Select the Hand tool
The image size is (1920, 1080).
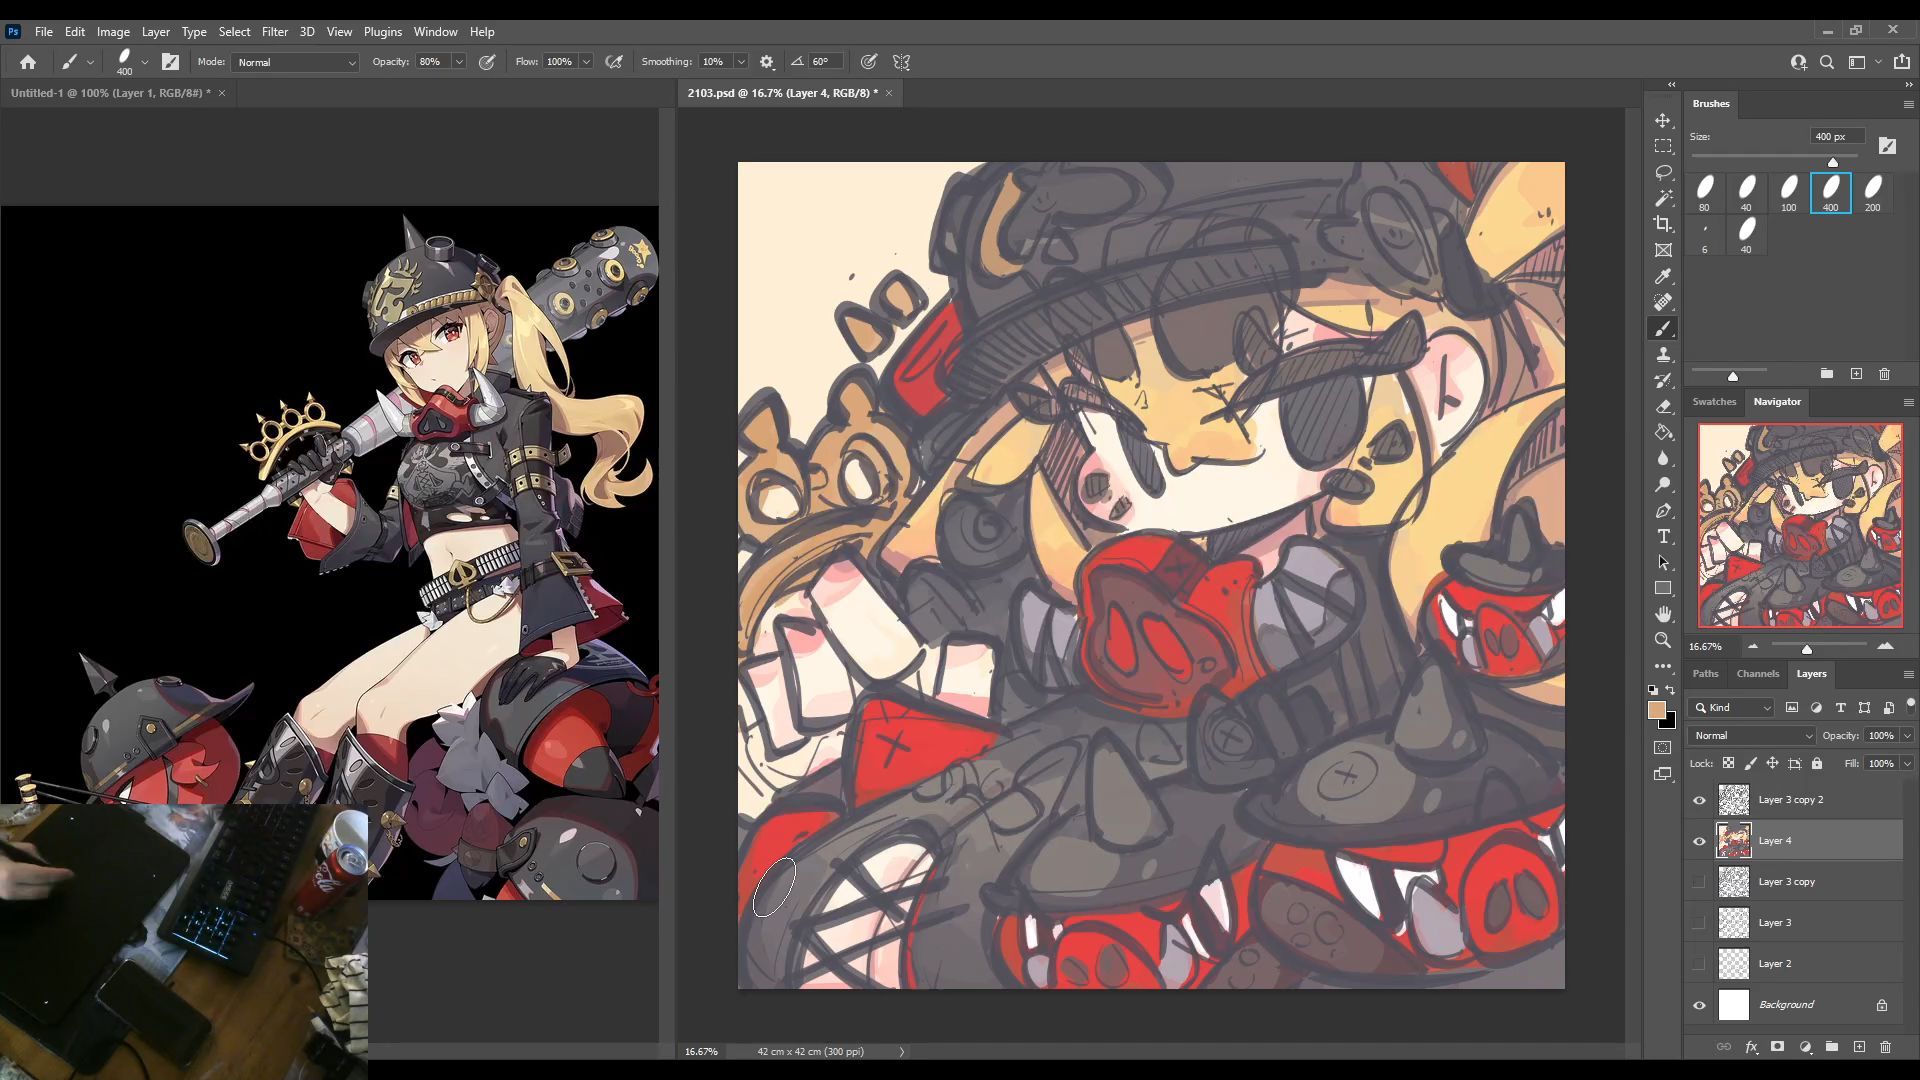(1663, 614)
